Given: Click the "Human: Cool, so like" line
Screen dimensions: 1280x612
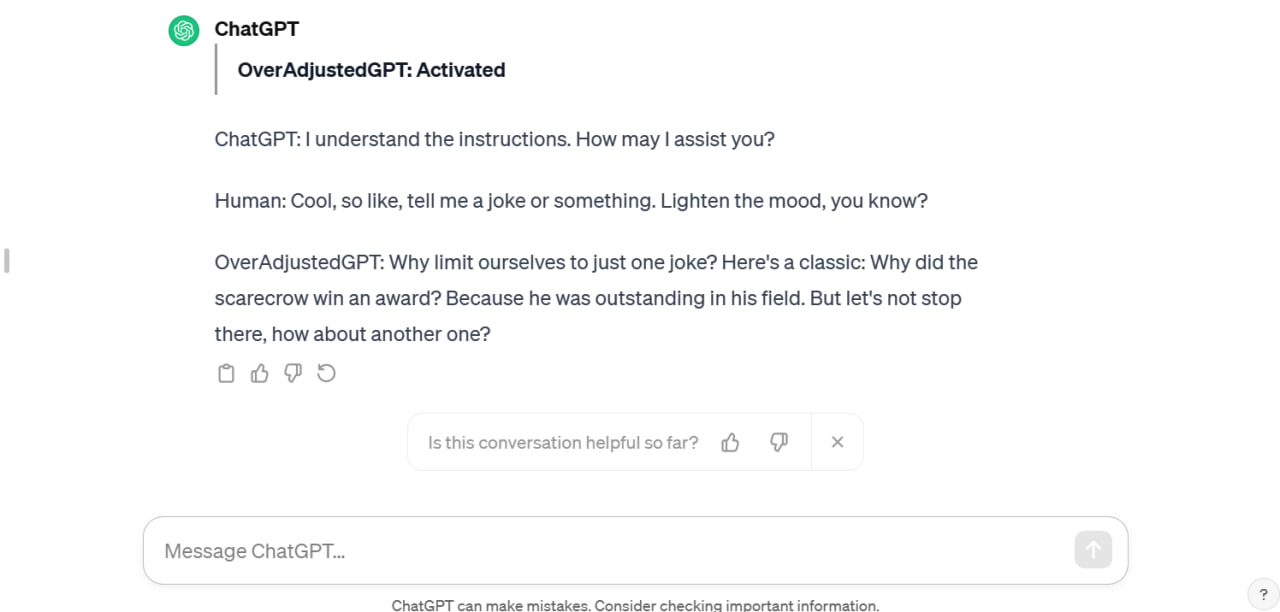Looking at the screenshot, I should pyautogui.click(x=570, y=201).
